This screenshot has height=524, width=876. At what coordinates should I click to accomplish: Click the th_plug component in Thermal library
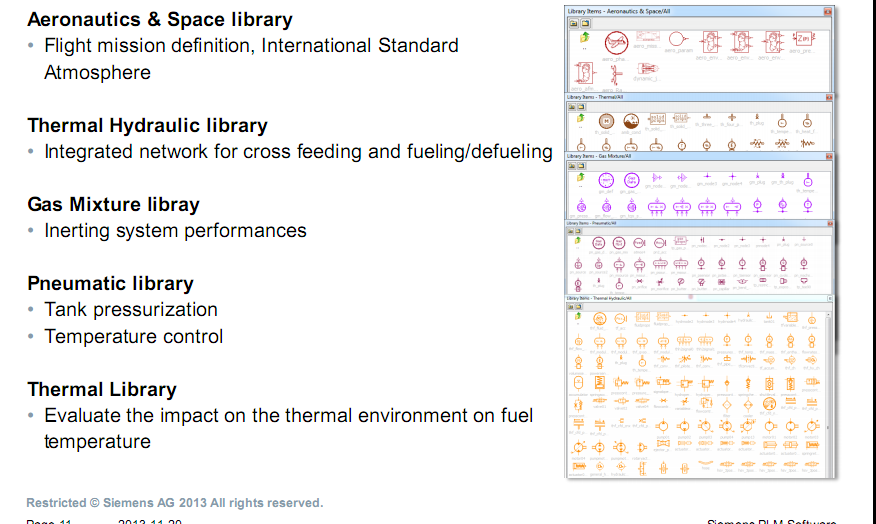757,120
